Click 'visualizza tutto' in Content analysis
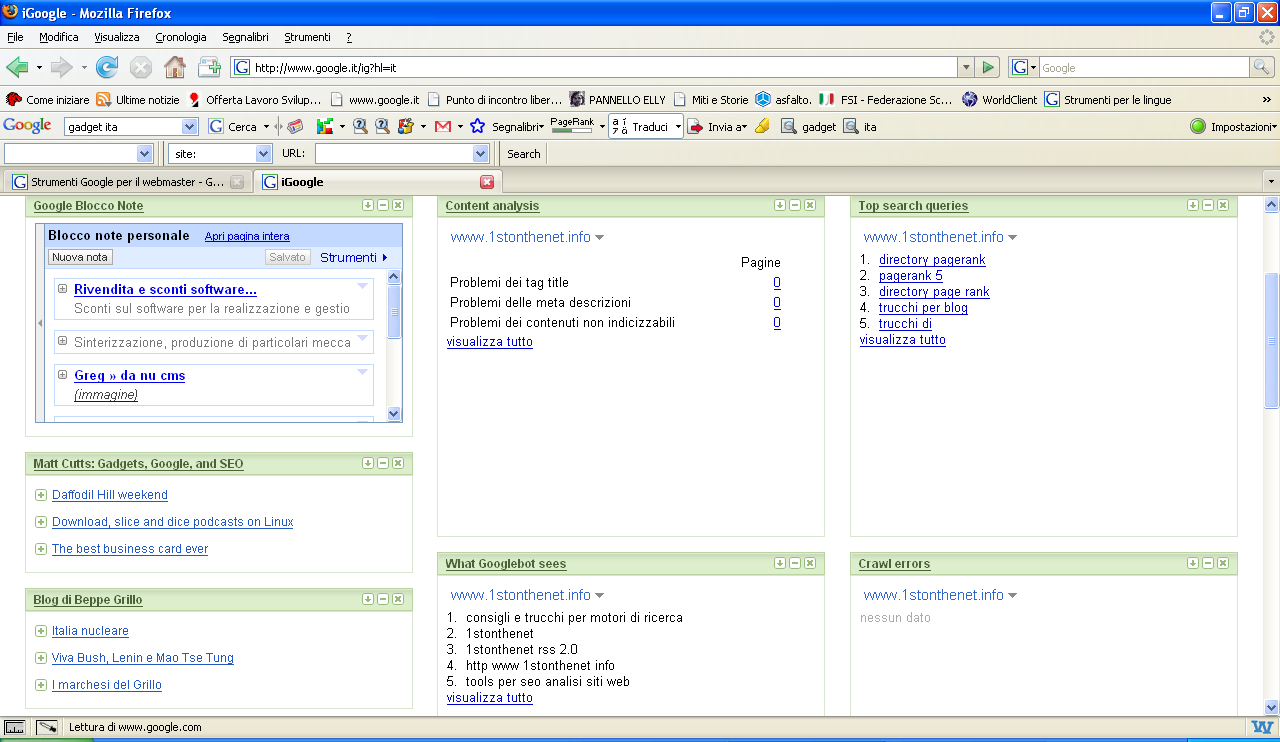 (490, 342)
